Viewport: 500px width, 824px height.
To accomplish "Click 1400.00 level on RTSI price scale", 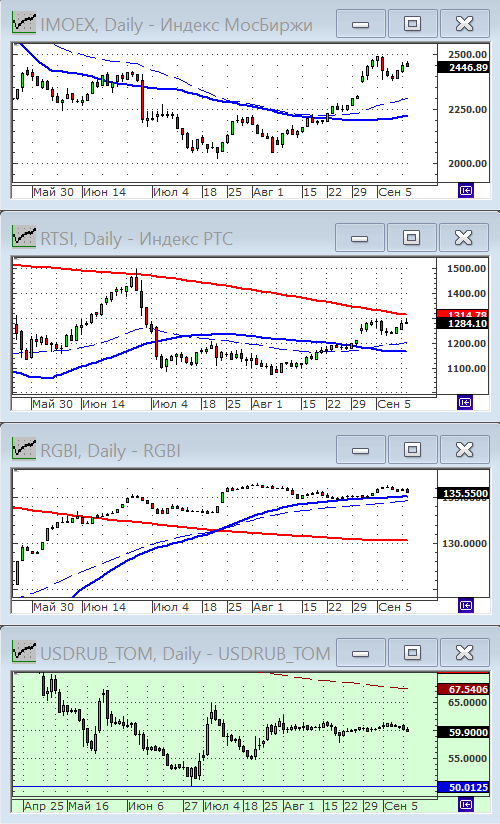I will (x=466, y=293).
